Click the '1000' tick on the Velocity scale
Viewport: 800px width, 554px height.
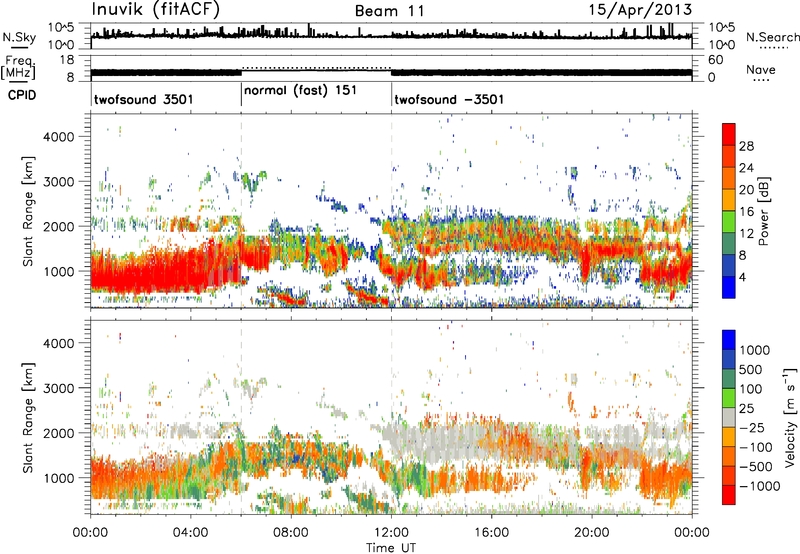754,350
